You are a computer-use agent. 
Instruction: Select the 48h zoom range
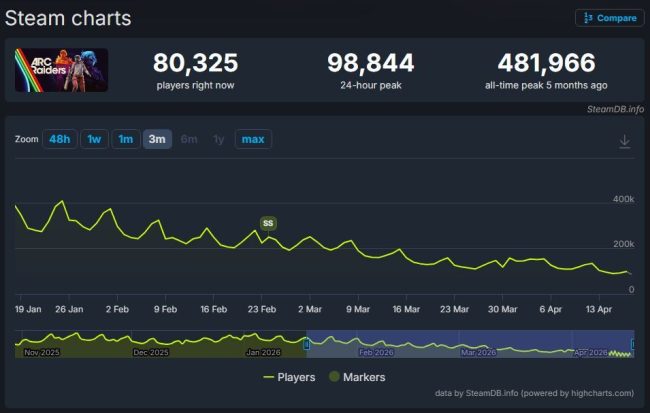(x=60, y=139)
